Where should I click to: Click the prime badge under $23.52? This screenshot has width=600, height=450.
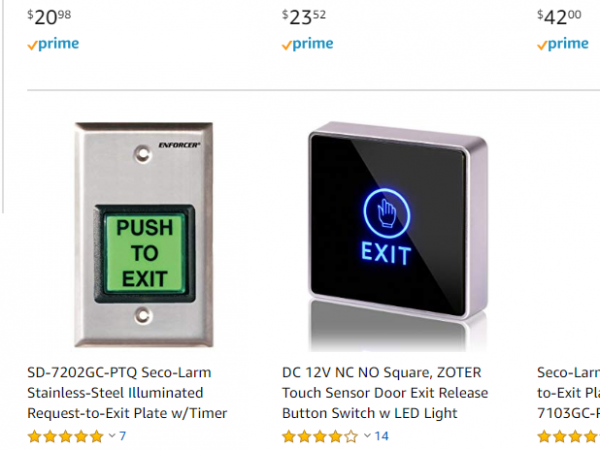308,44
